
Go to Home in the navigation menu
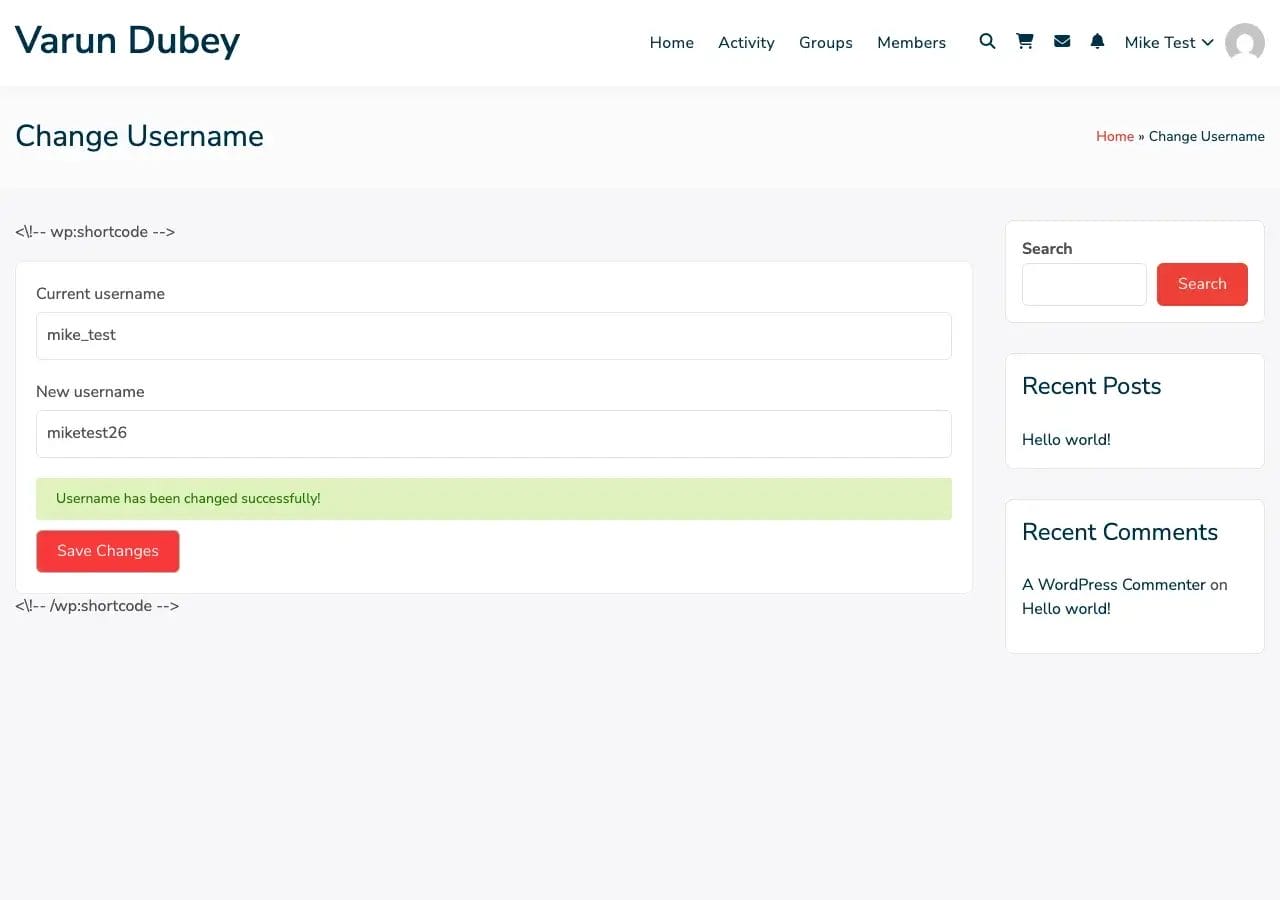tap(671, 42)
